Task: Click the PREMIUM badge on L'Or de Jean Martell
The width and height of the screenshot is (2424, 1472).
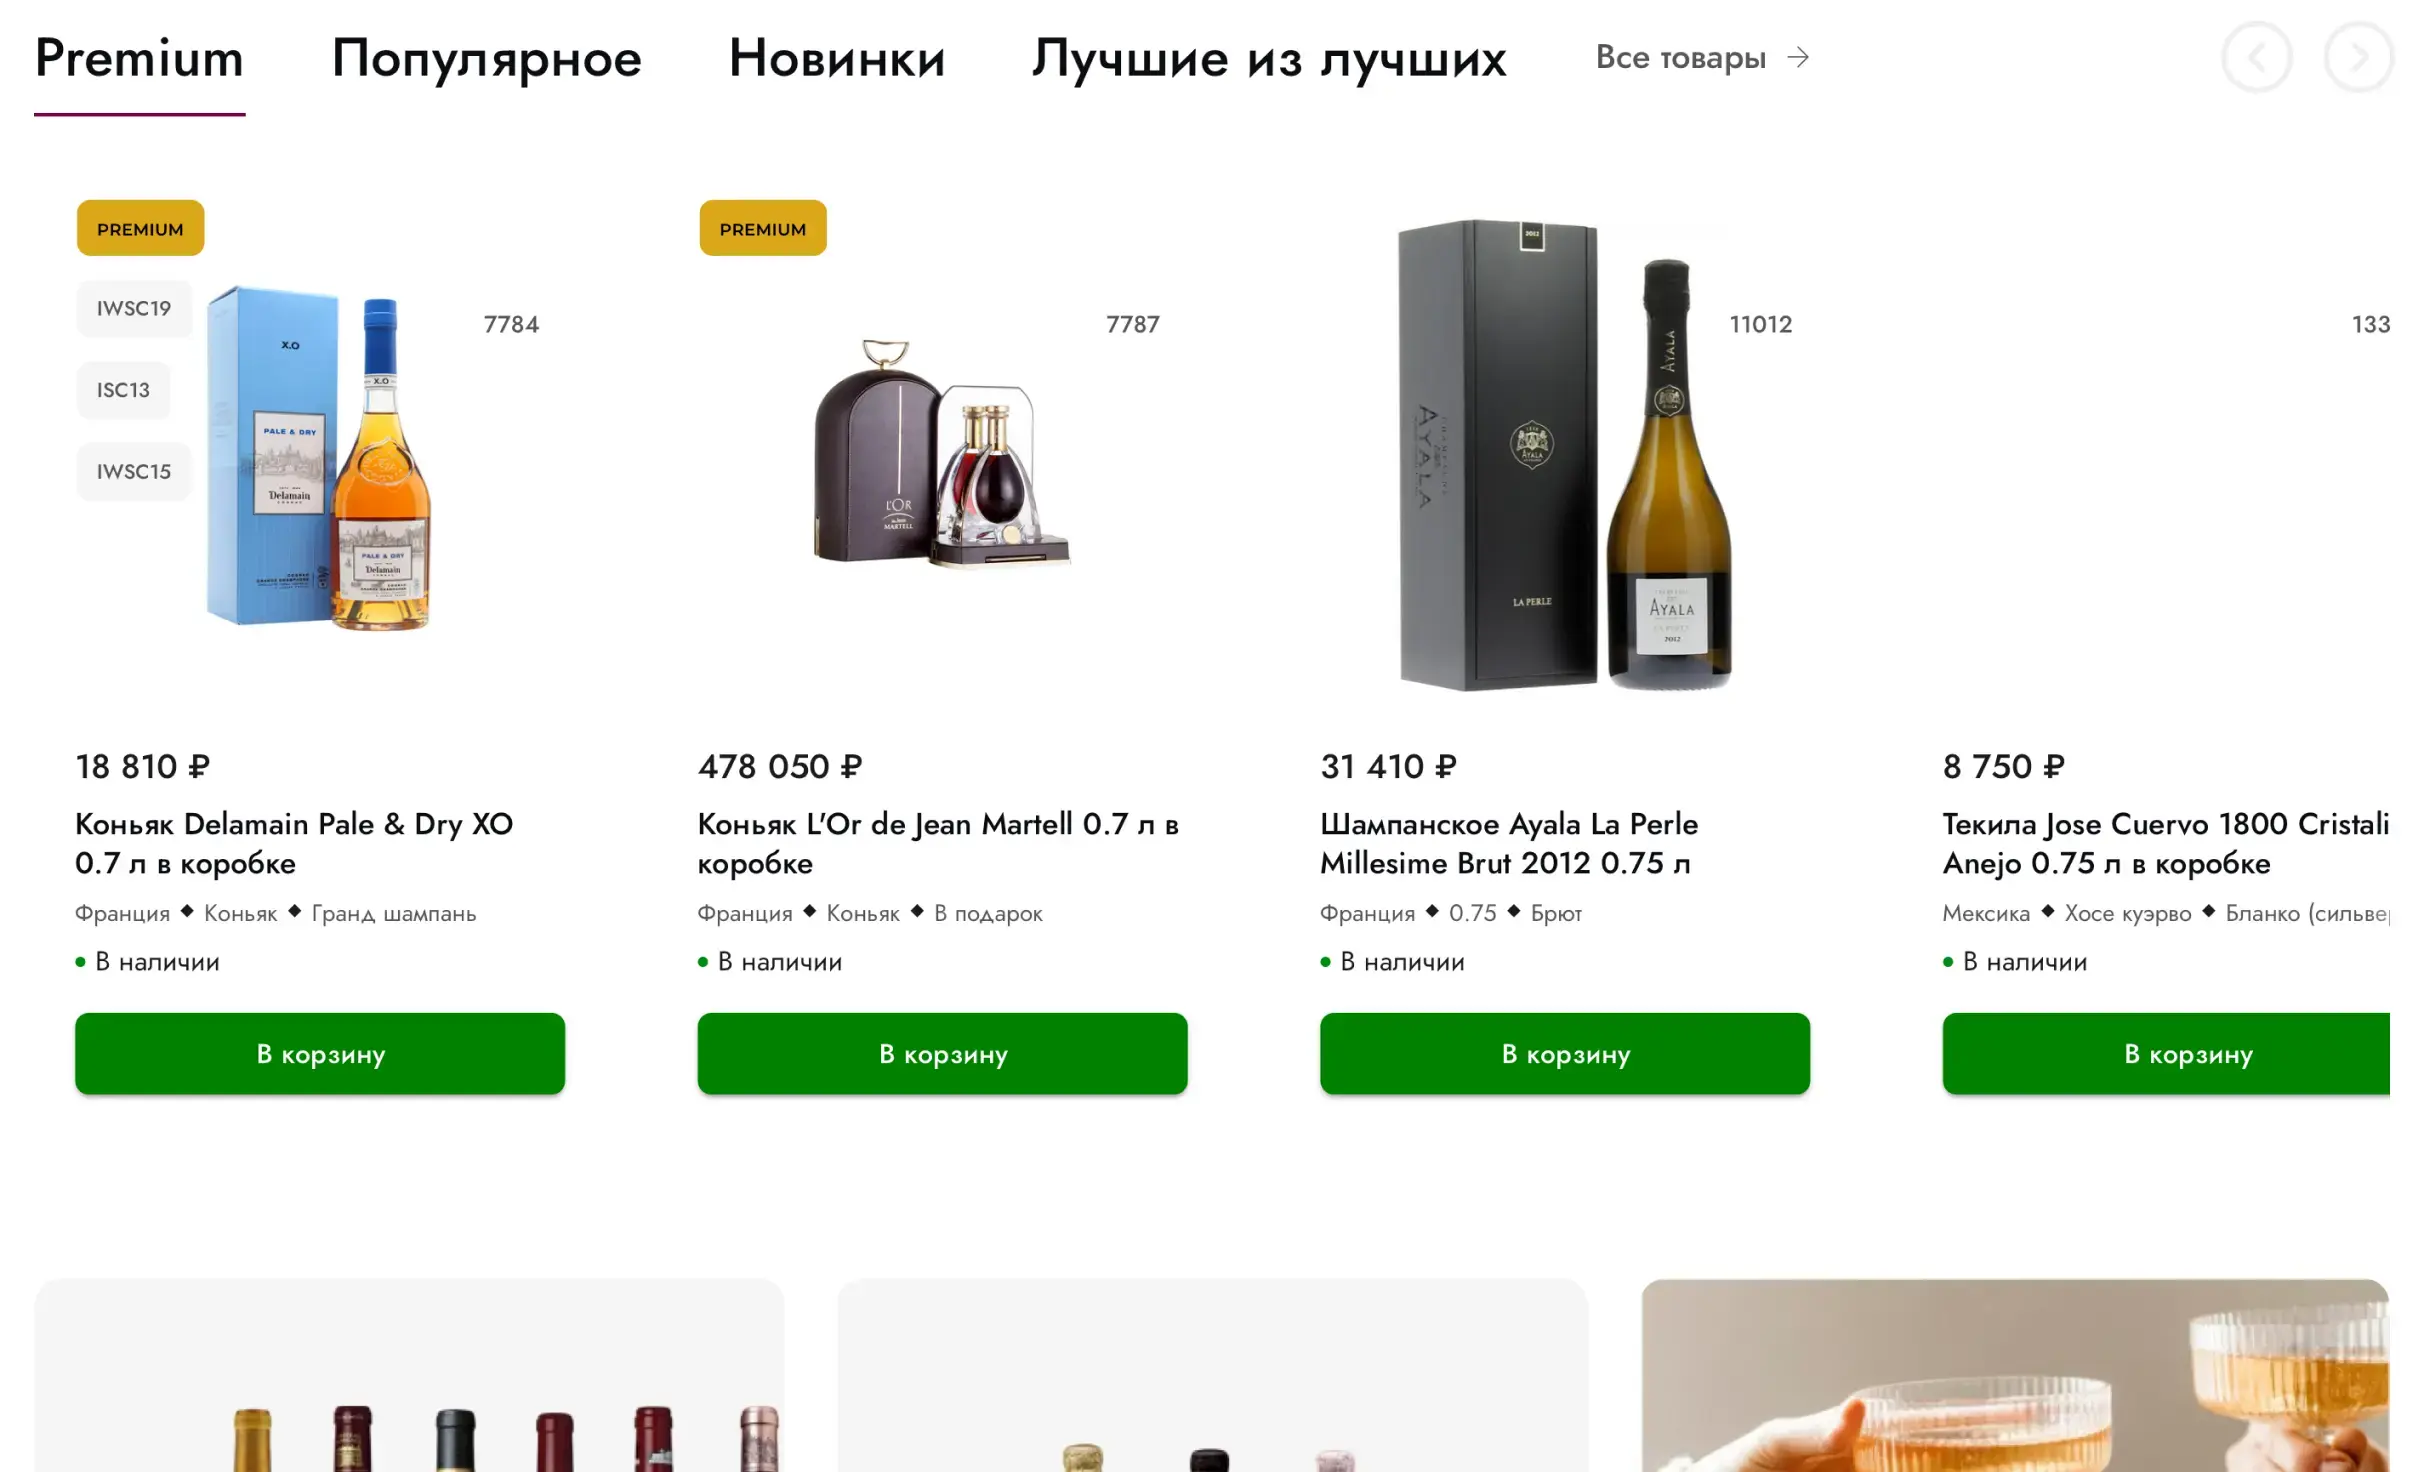Action: coord(763,228)
